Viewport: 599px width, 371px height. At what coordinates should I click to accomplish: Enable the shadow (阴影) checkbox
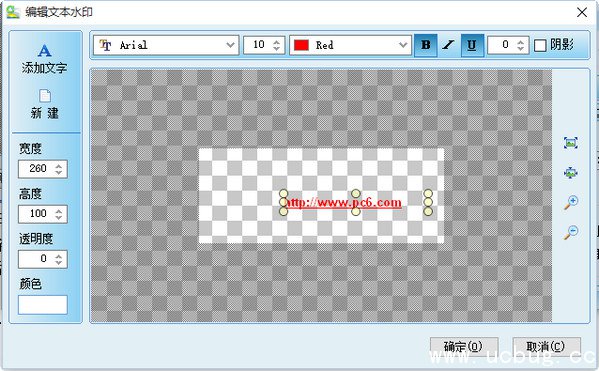coord(540,45)
